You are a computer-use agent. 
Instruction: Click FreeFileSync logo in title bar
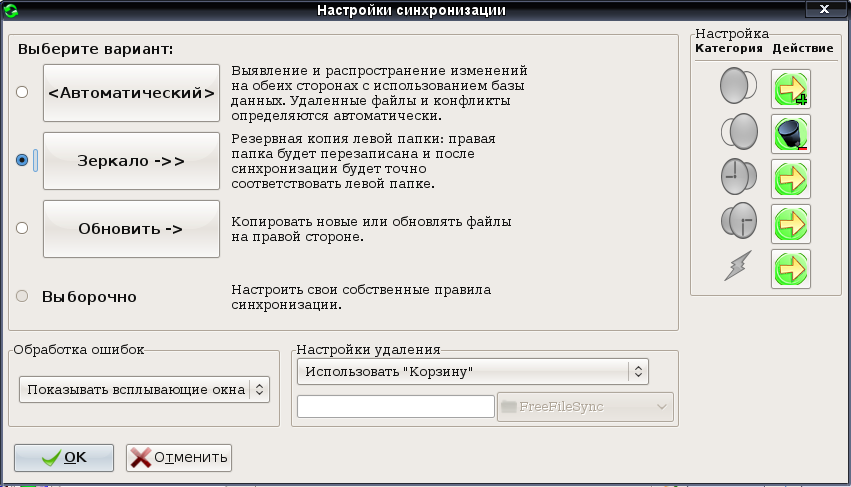(x=10, y=10)
